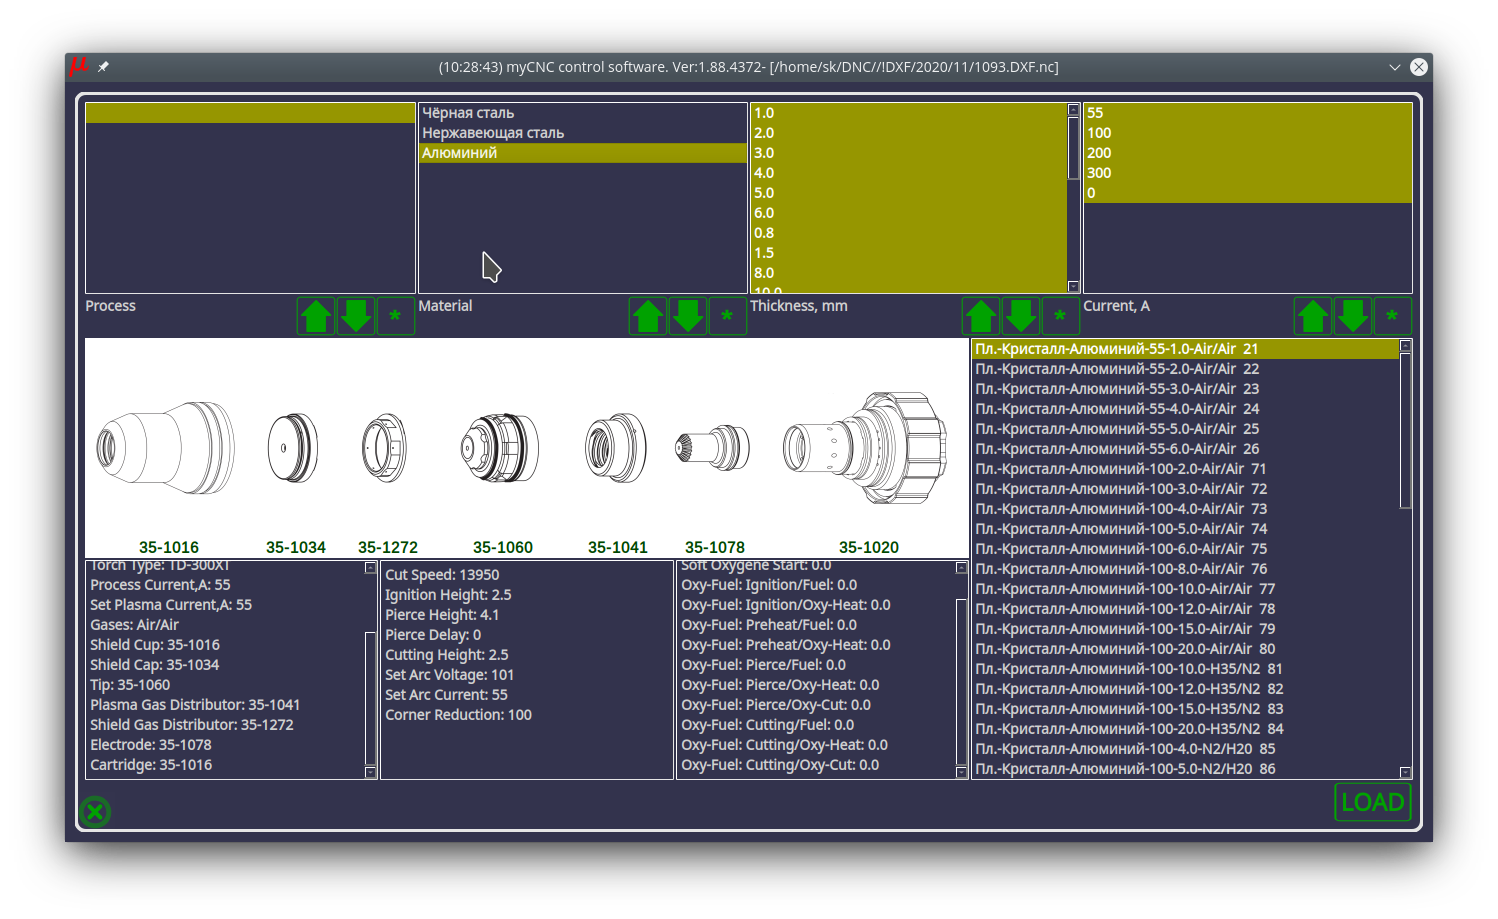1498x919 pixels.
Task: Click the Process up arrow button
Action: 316,316
